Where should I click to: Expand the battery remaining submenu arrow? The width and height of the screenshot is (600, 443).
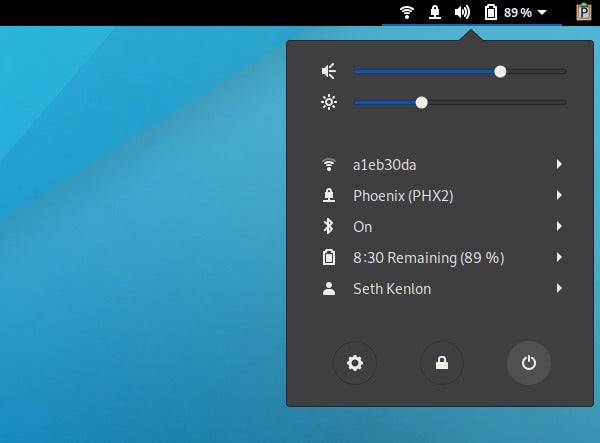pos(559,257)
